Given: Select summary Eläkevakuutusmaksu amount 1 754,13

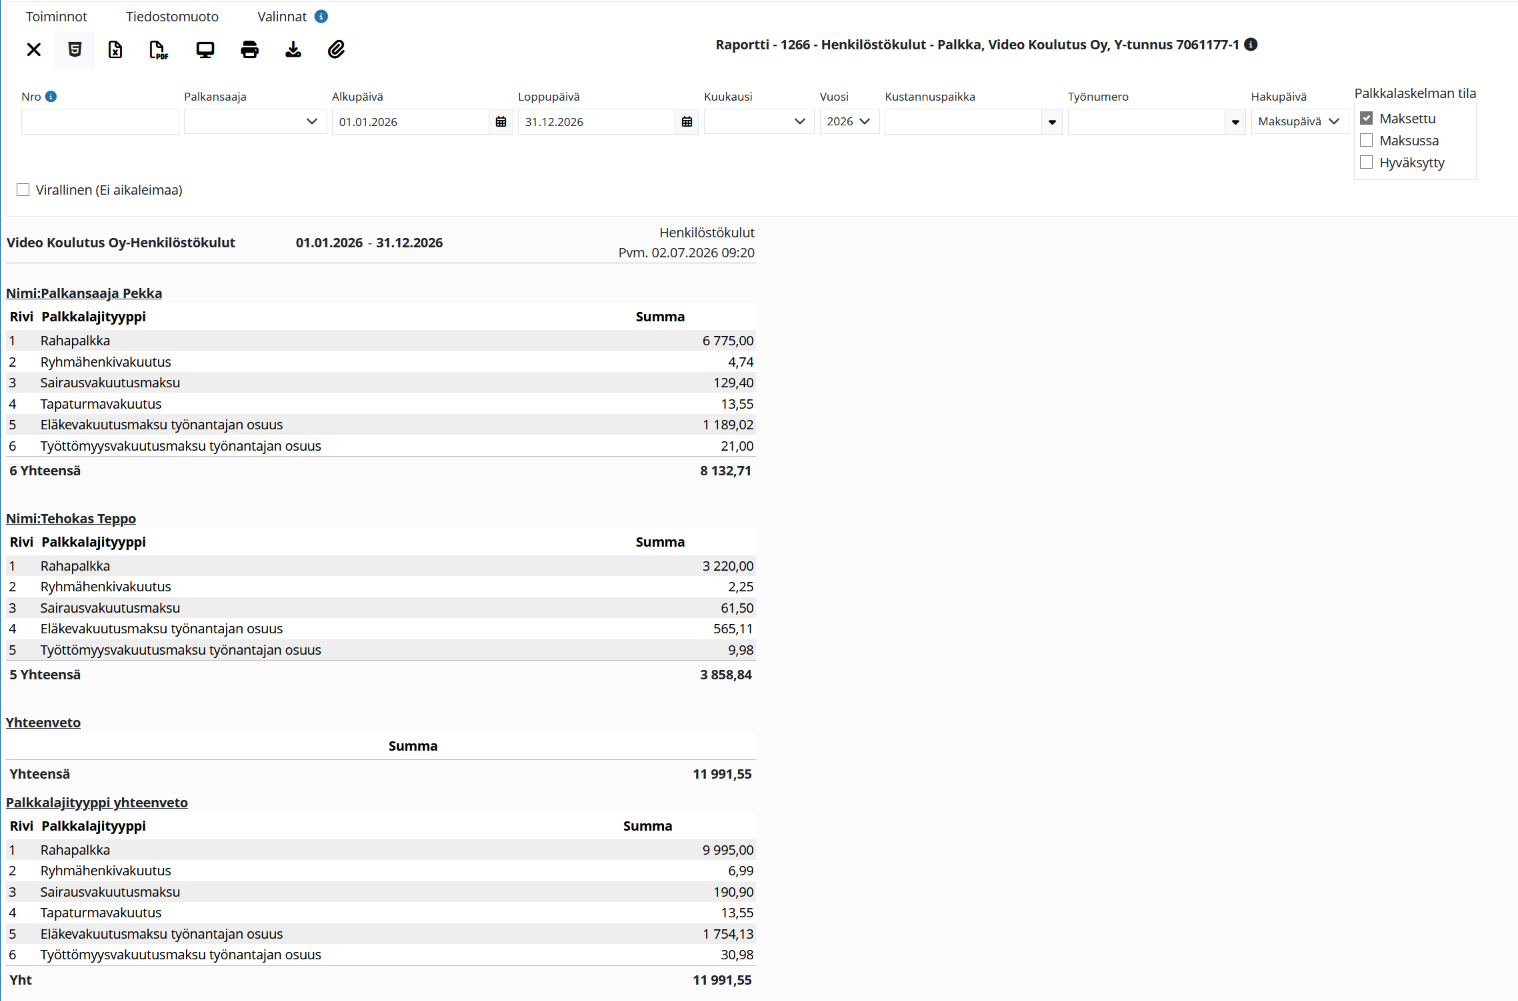Looking at the screenshot, I should 728,934.
